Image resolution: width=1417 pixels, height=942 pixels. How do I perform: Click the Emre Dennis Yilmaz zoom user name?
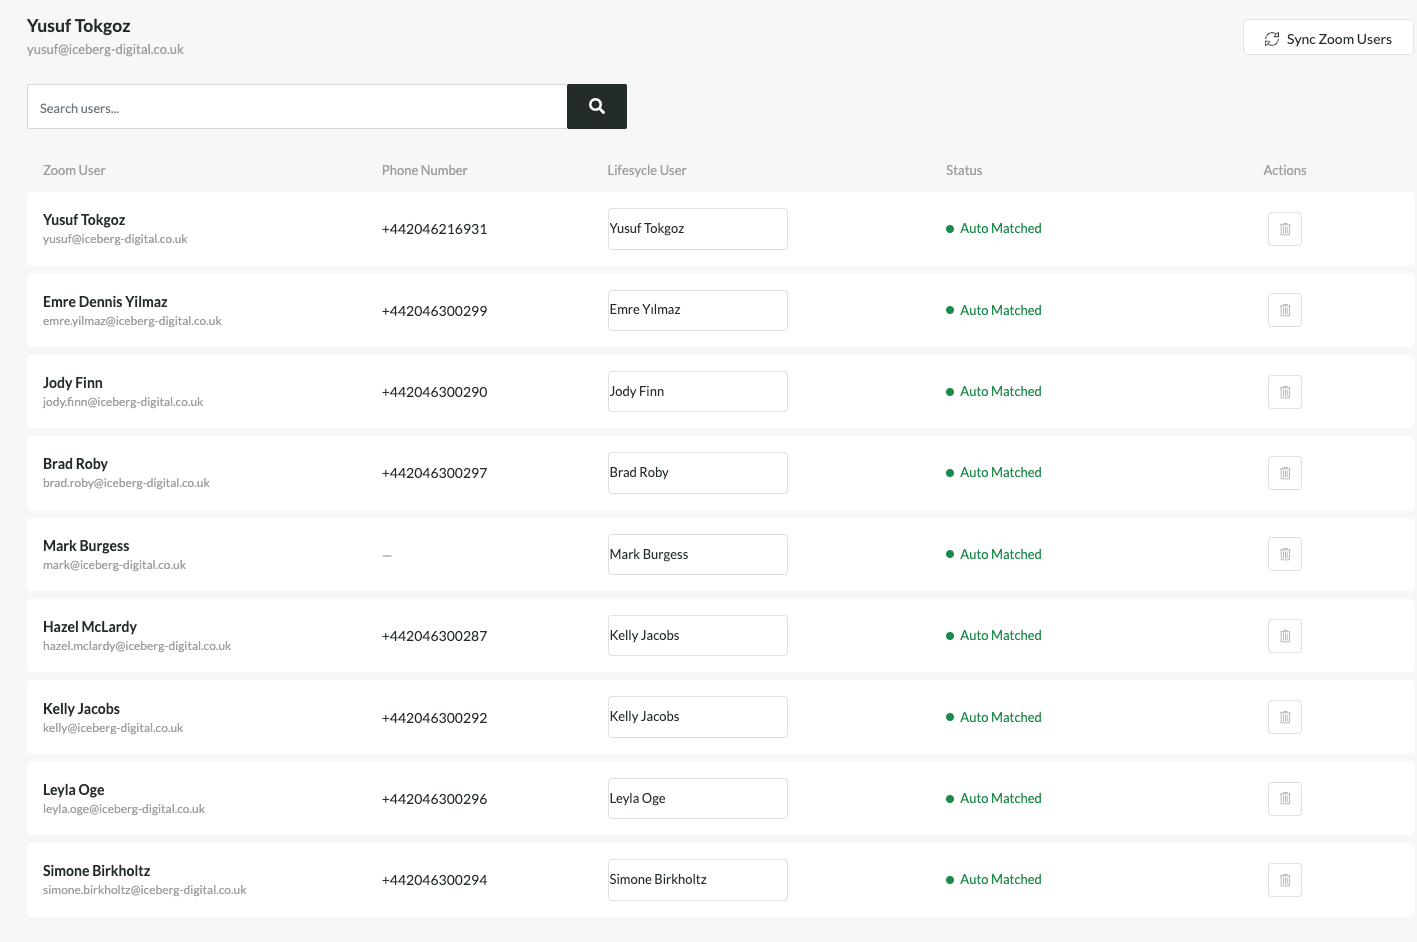pos(105,302)
